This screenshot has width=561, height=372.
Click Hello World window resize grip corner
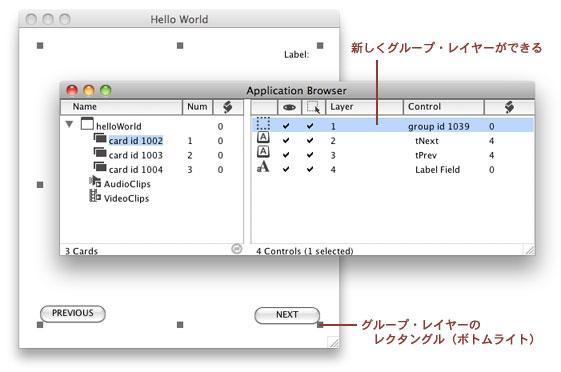click(x=334, y=342)
